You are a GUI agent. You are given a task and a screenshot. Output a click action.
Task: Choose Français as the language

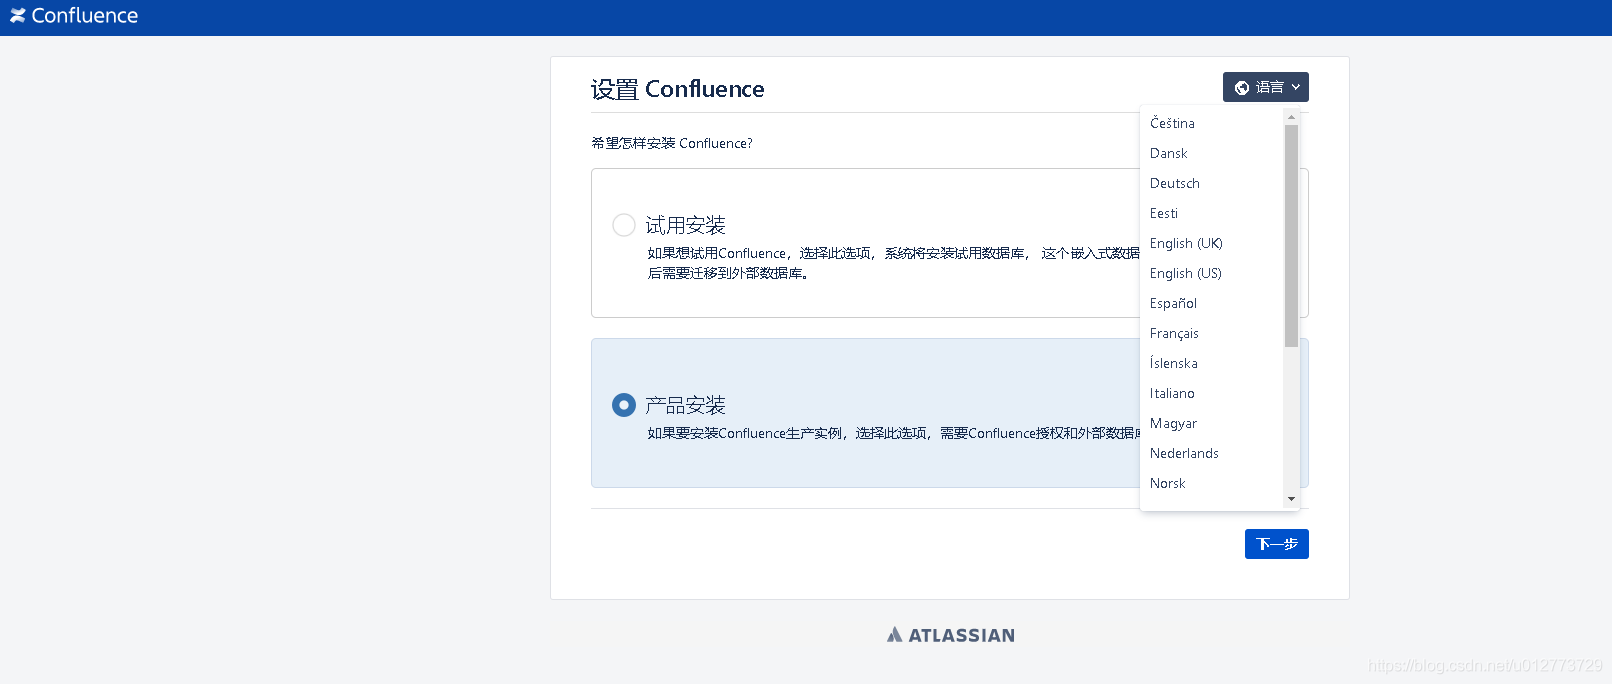(1174, 333)
